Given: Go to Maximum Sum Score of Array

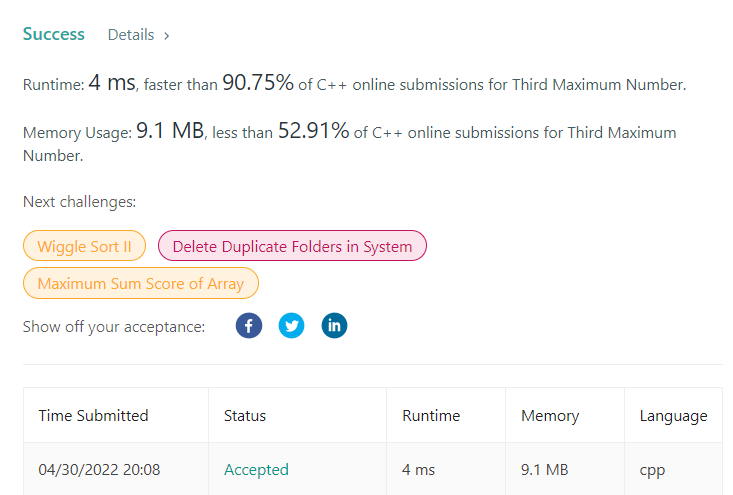Looking at the screenshot, I should pyautogui.click(x=140, y=284).
